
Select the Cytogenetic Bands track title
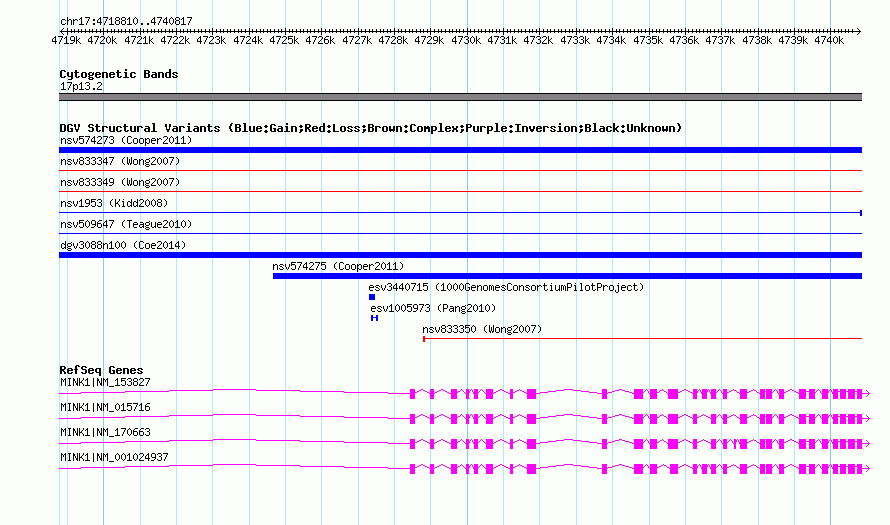click(119, 74)
